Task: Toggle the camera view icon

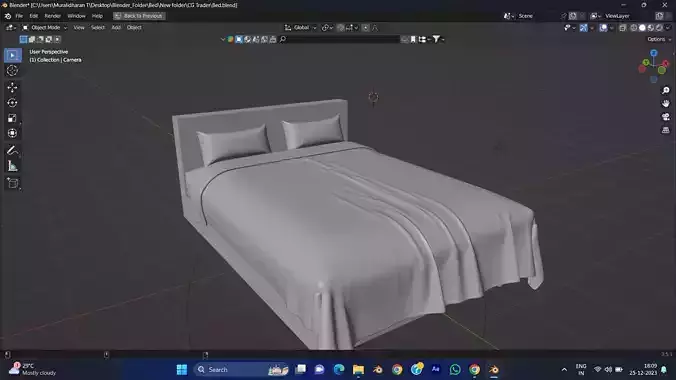Action: (666, 117)
